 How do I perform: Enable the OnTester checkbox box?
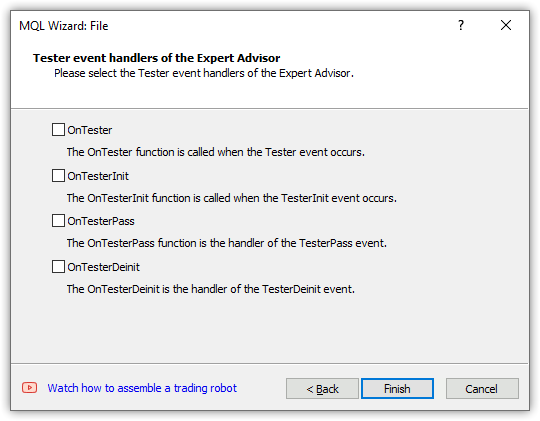[58, 130]
